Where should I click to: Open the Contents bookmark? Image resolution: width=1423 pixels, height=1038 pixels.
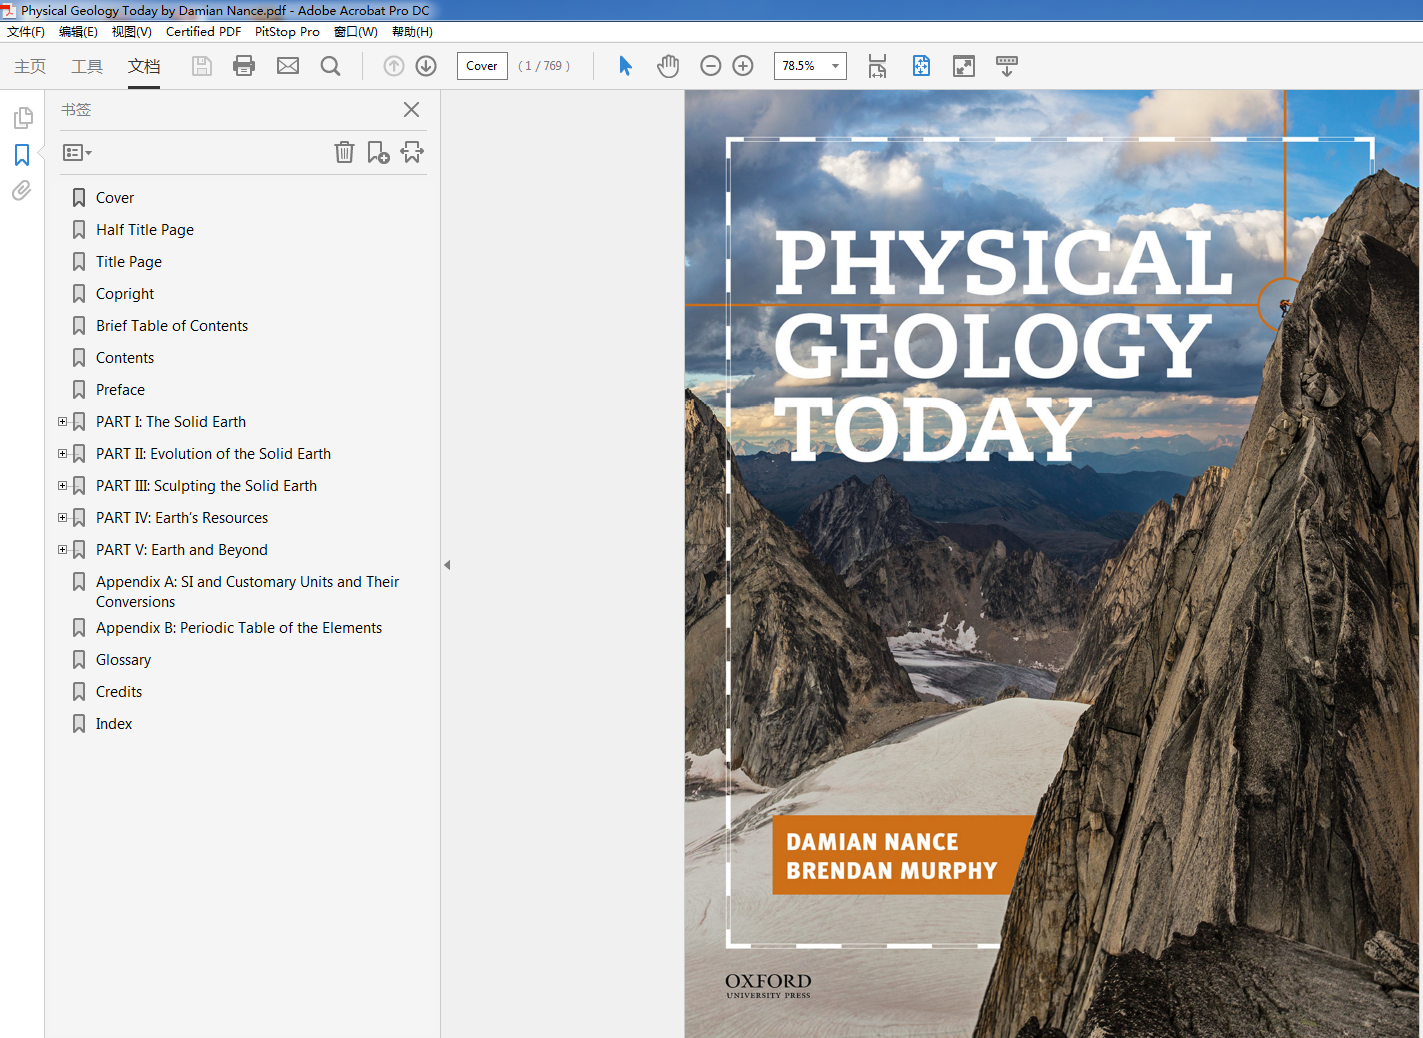pyautogui.click(x=125, y=358)
